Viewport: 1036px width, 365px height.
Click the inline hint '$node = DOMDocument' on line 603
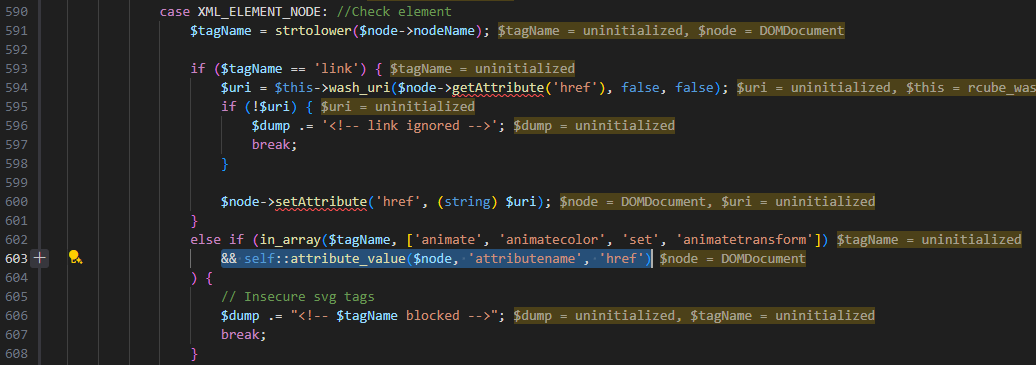tap(732, 259)
